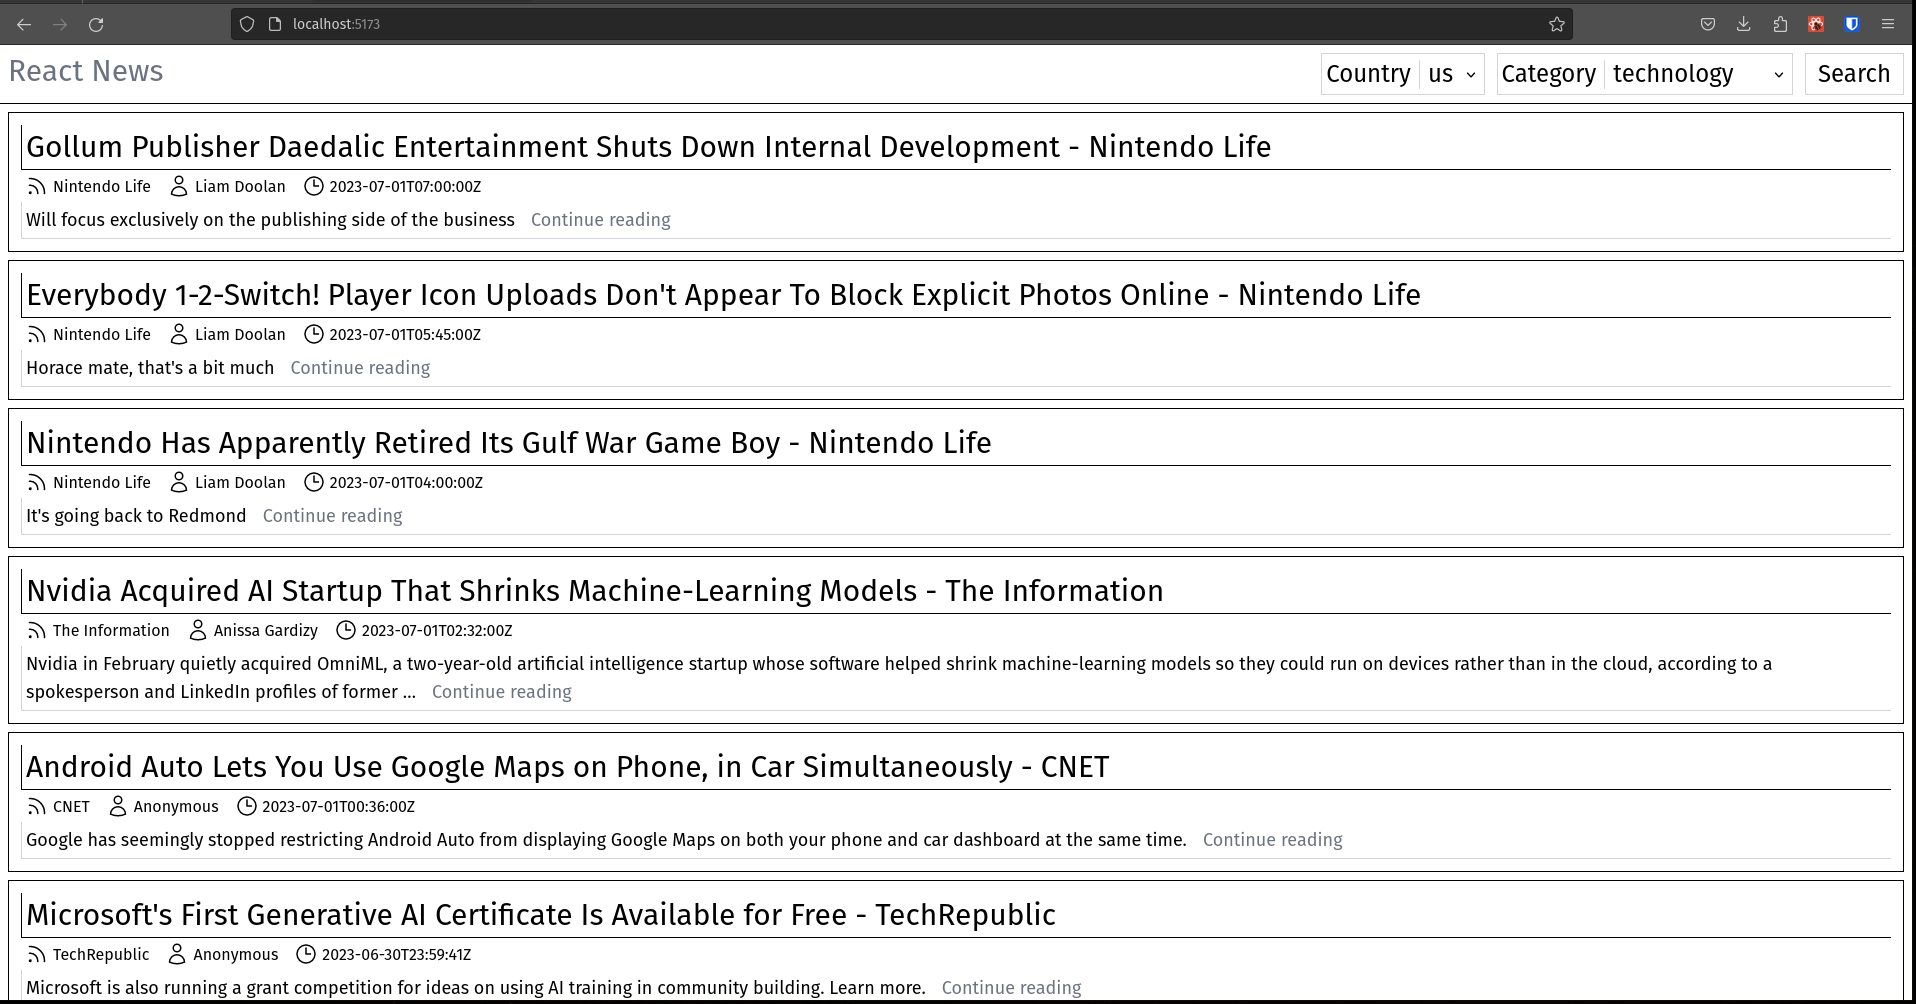Click the Search button
The image size is (1916, 1004).
tap(1854, 74)
